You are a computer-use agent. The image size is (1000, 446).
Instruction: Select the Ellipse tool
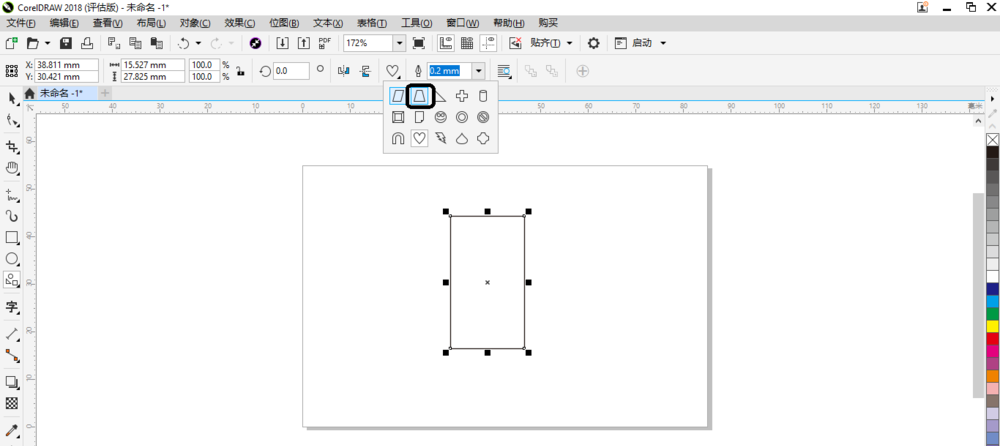[11, 258]
